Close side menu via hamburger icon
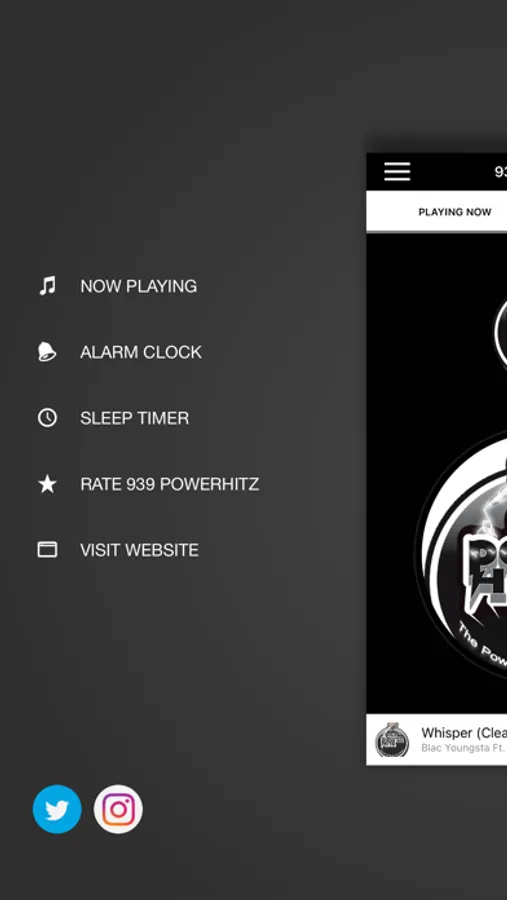The image size is (507, 900). pos(397,172)
